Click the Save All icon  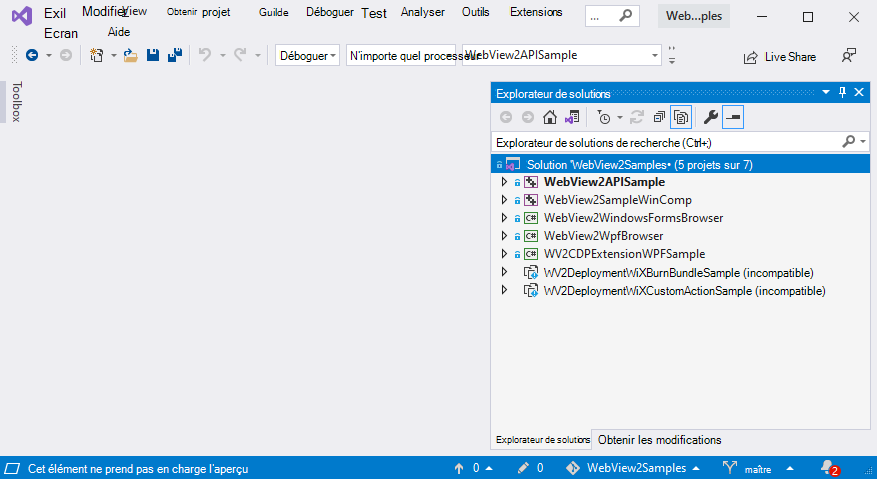[x=175, y=55]
